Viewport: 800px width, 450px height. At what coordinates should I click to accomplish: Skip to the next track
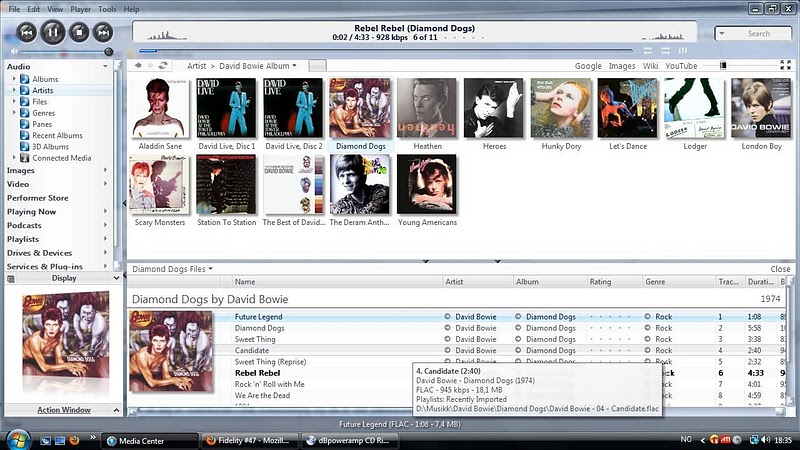pos(103,33)
